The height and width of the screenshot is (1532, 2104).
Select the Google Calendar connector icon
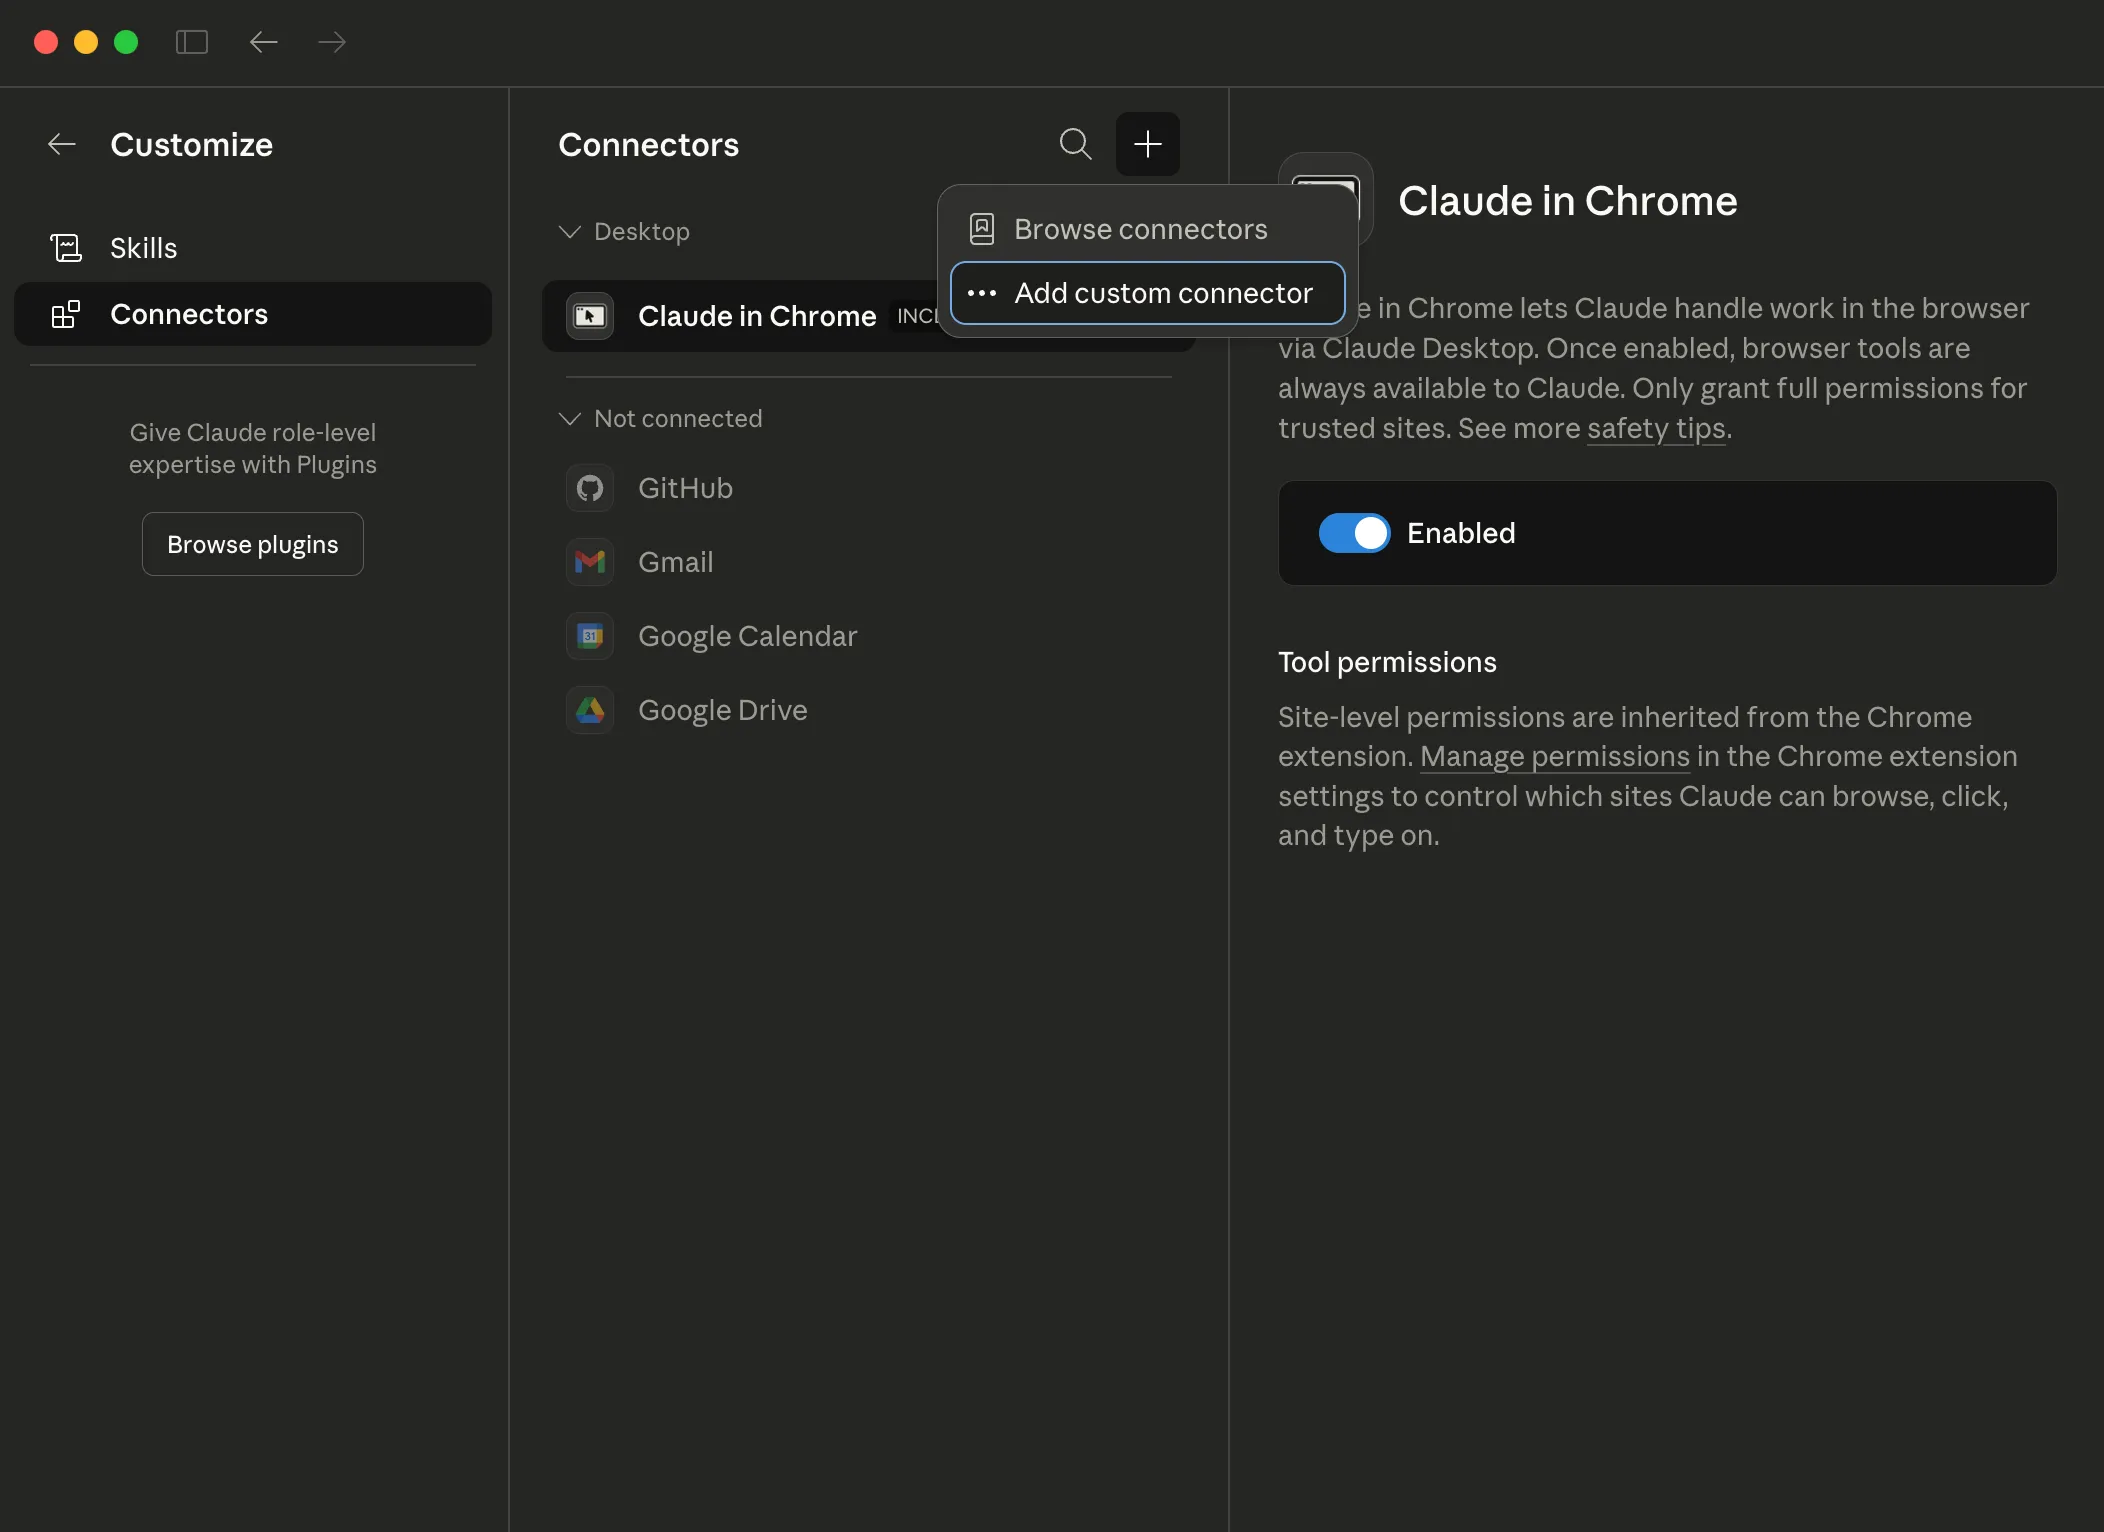(x=589, y=635)
